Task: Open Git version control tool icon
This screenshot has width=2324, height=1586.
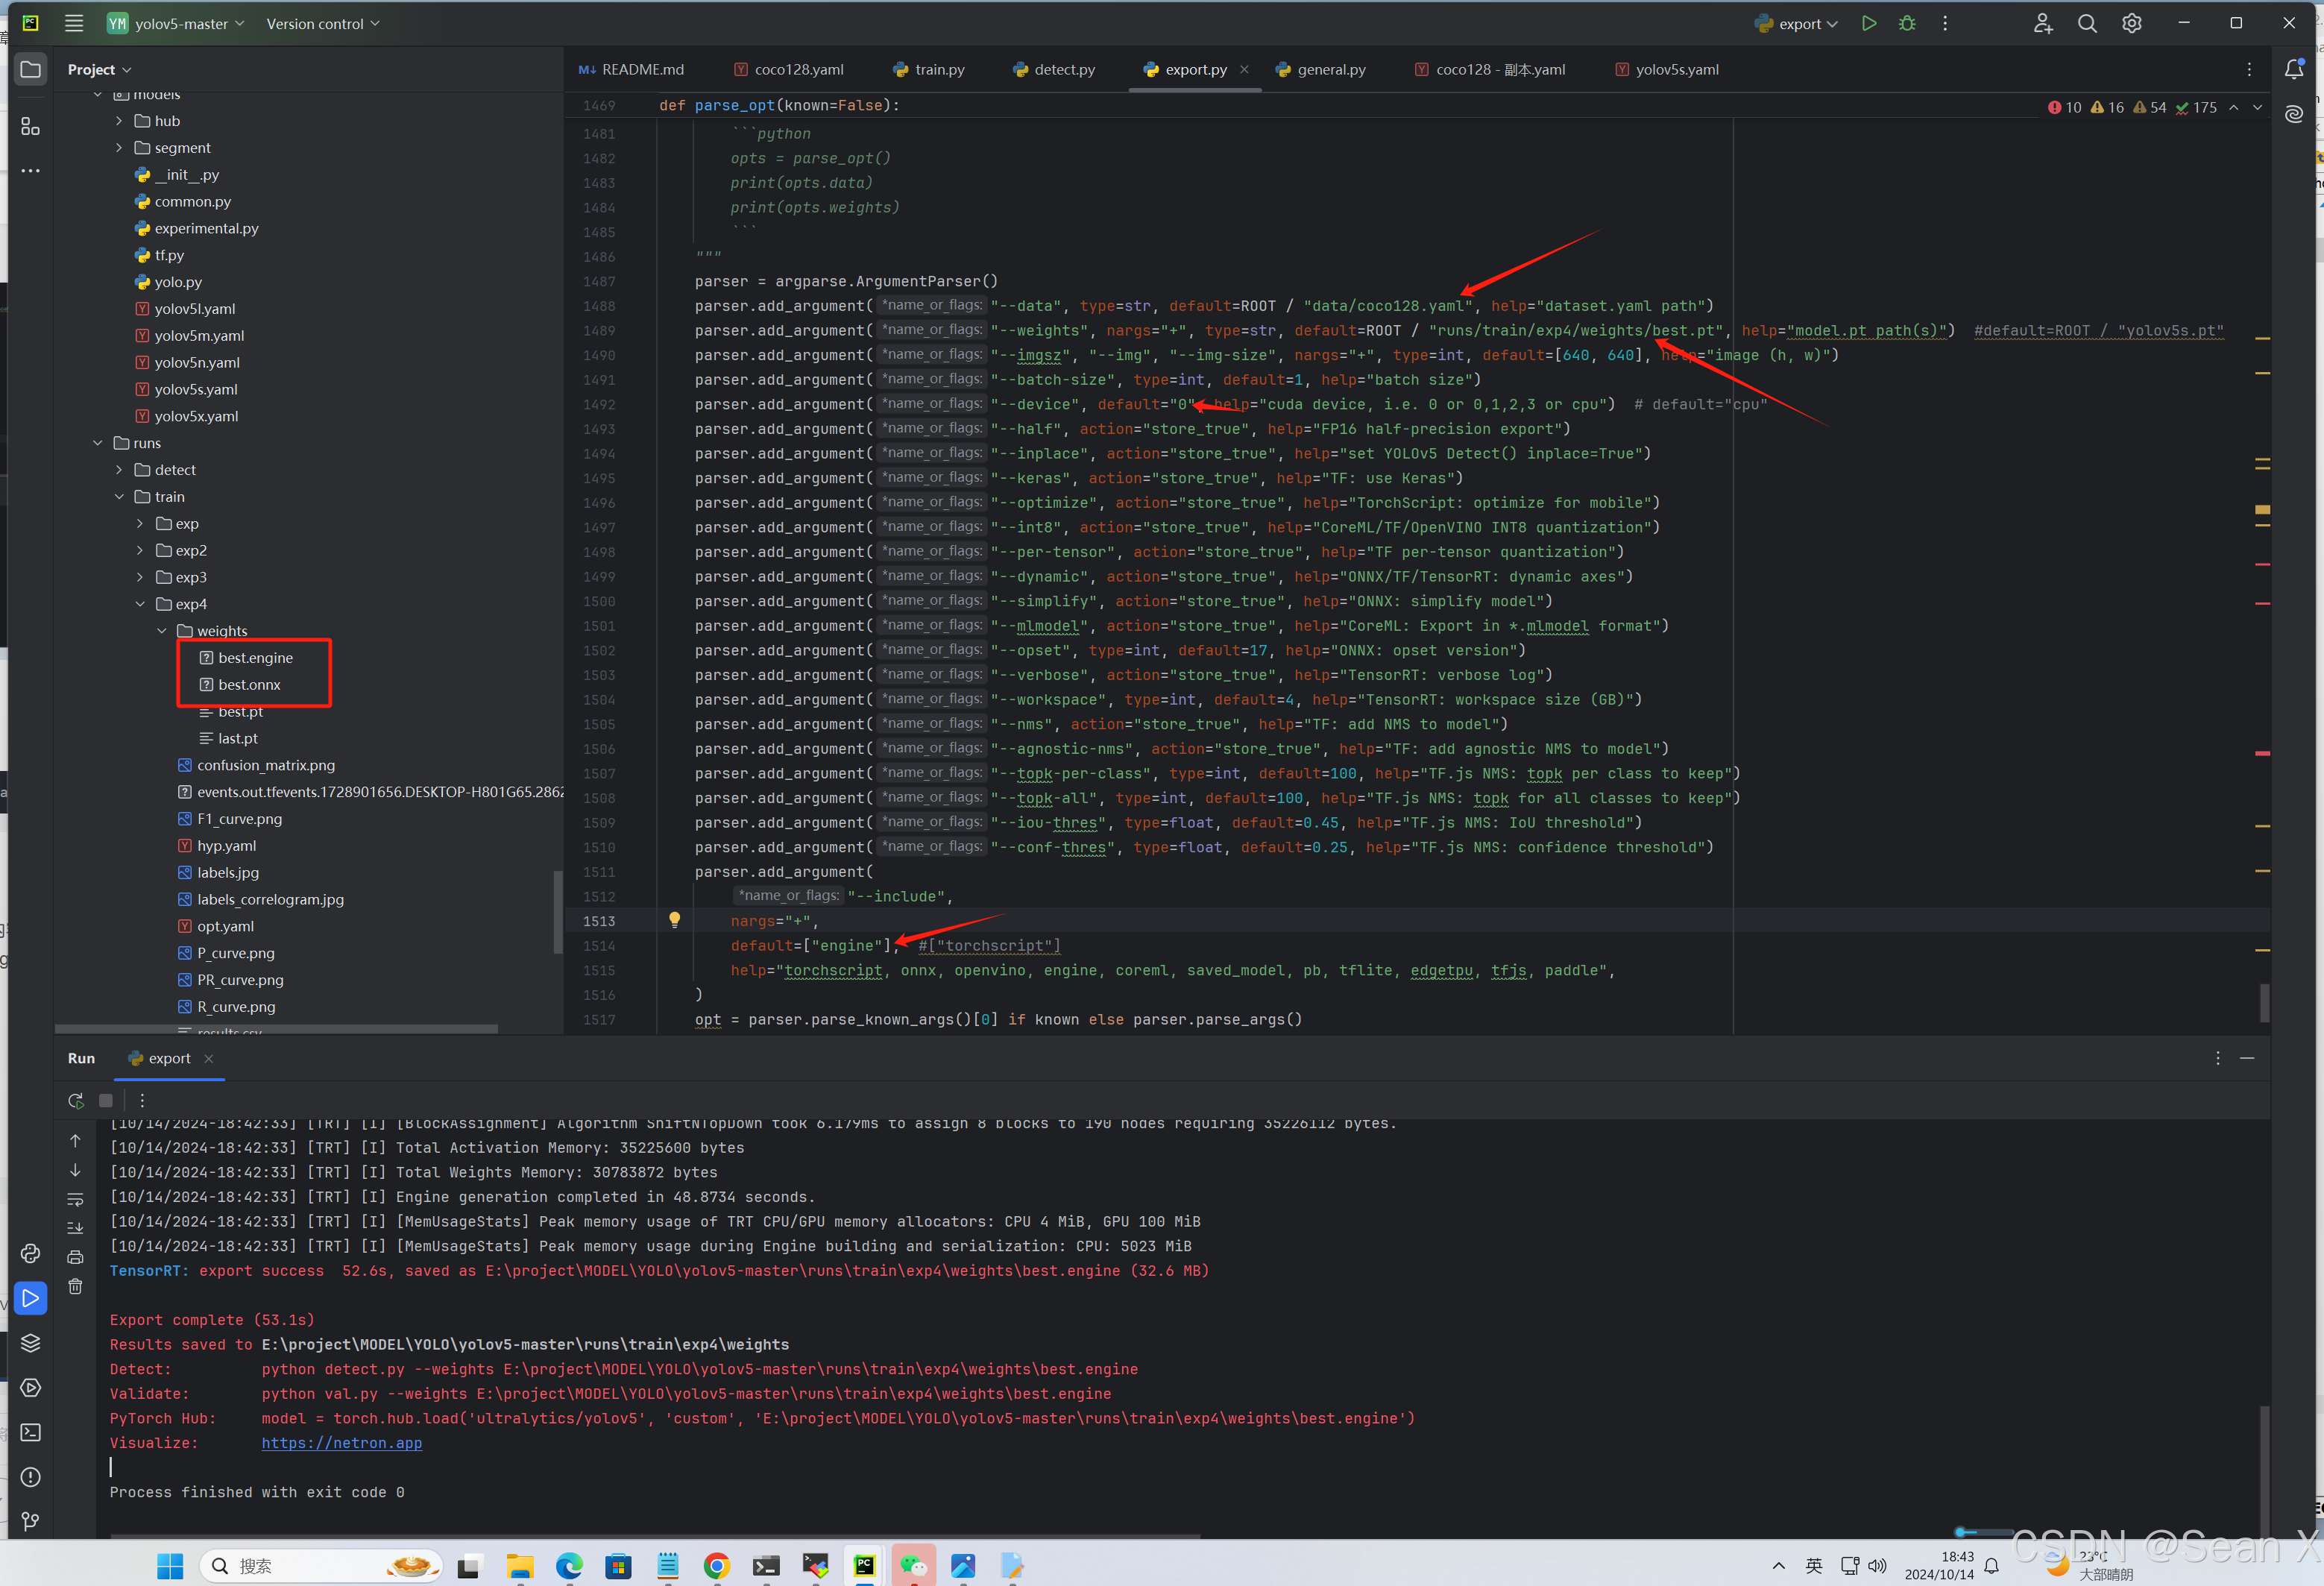Action: tap(31, 1521)
